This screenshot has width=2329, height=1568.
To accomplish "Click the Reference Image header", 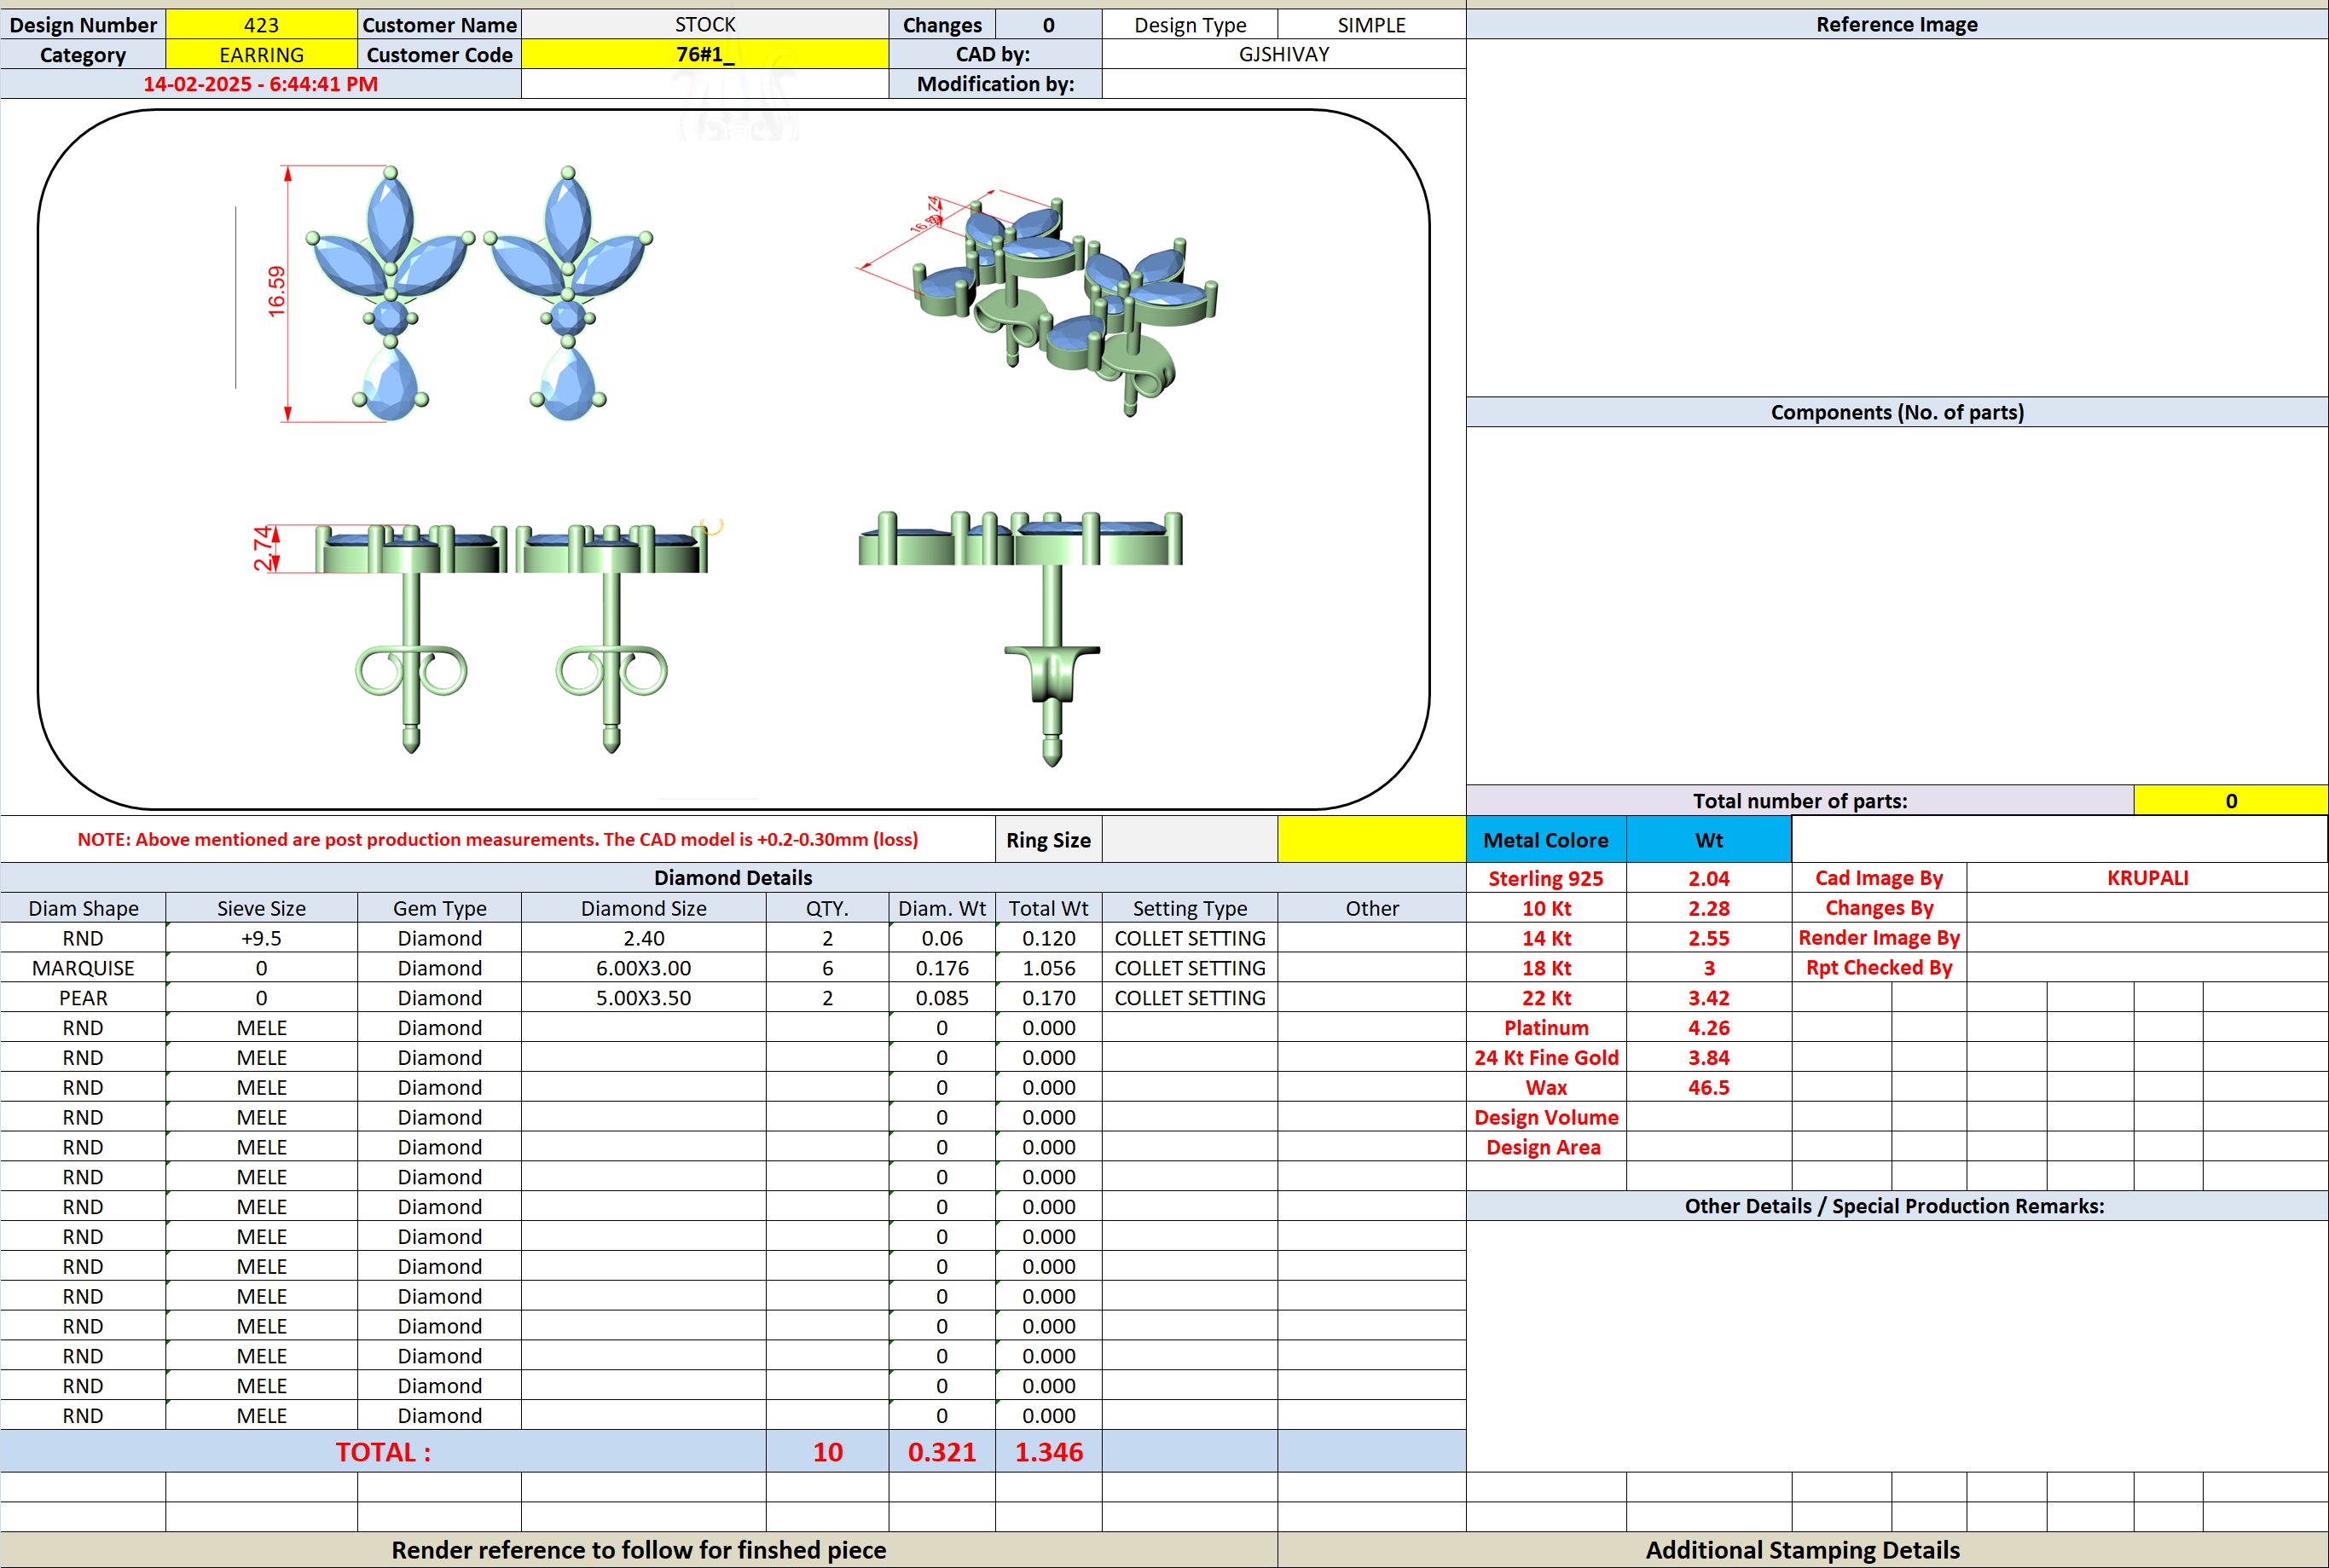I will [1897, 24].
